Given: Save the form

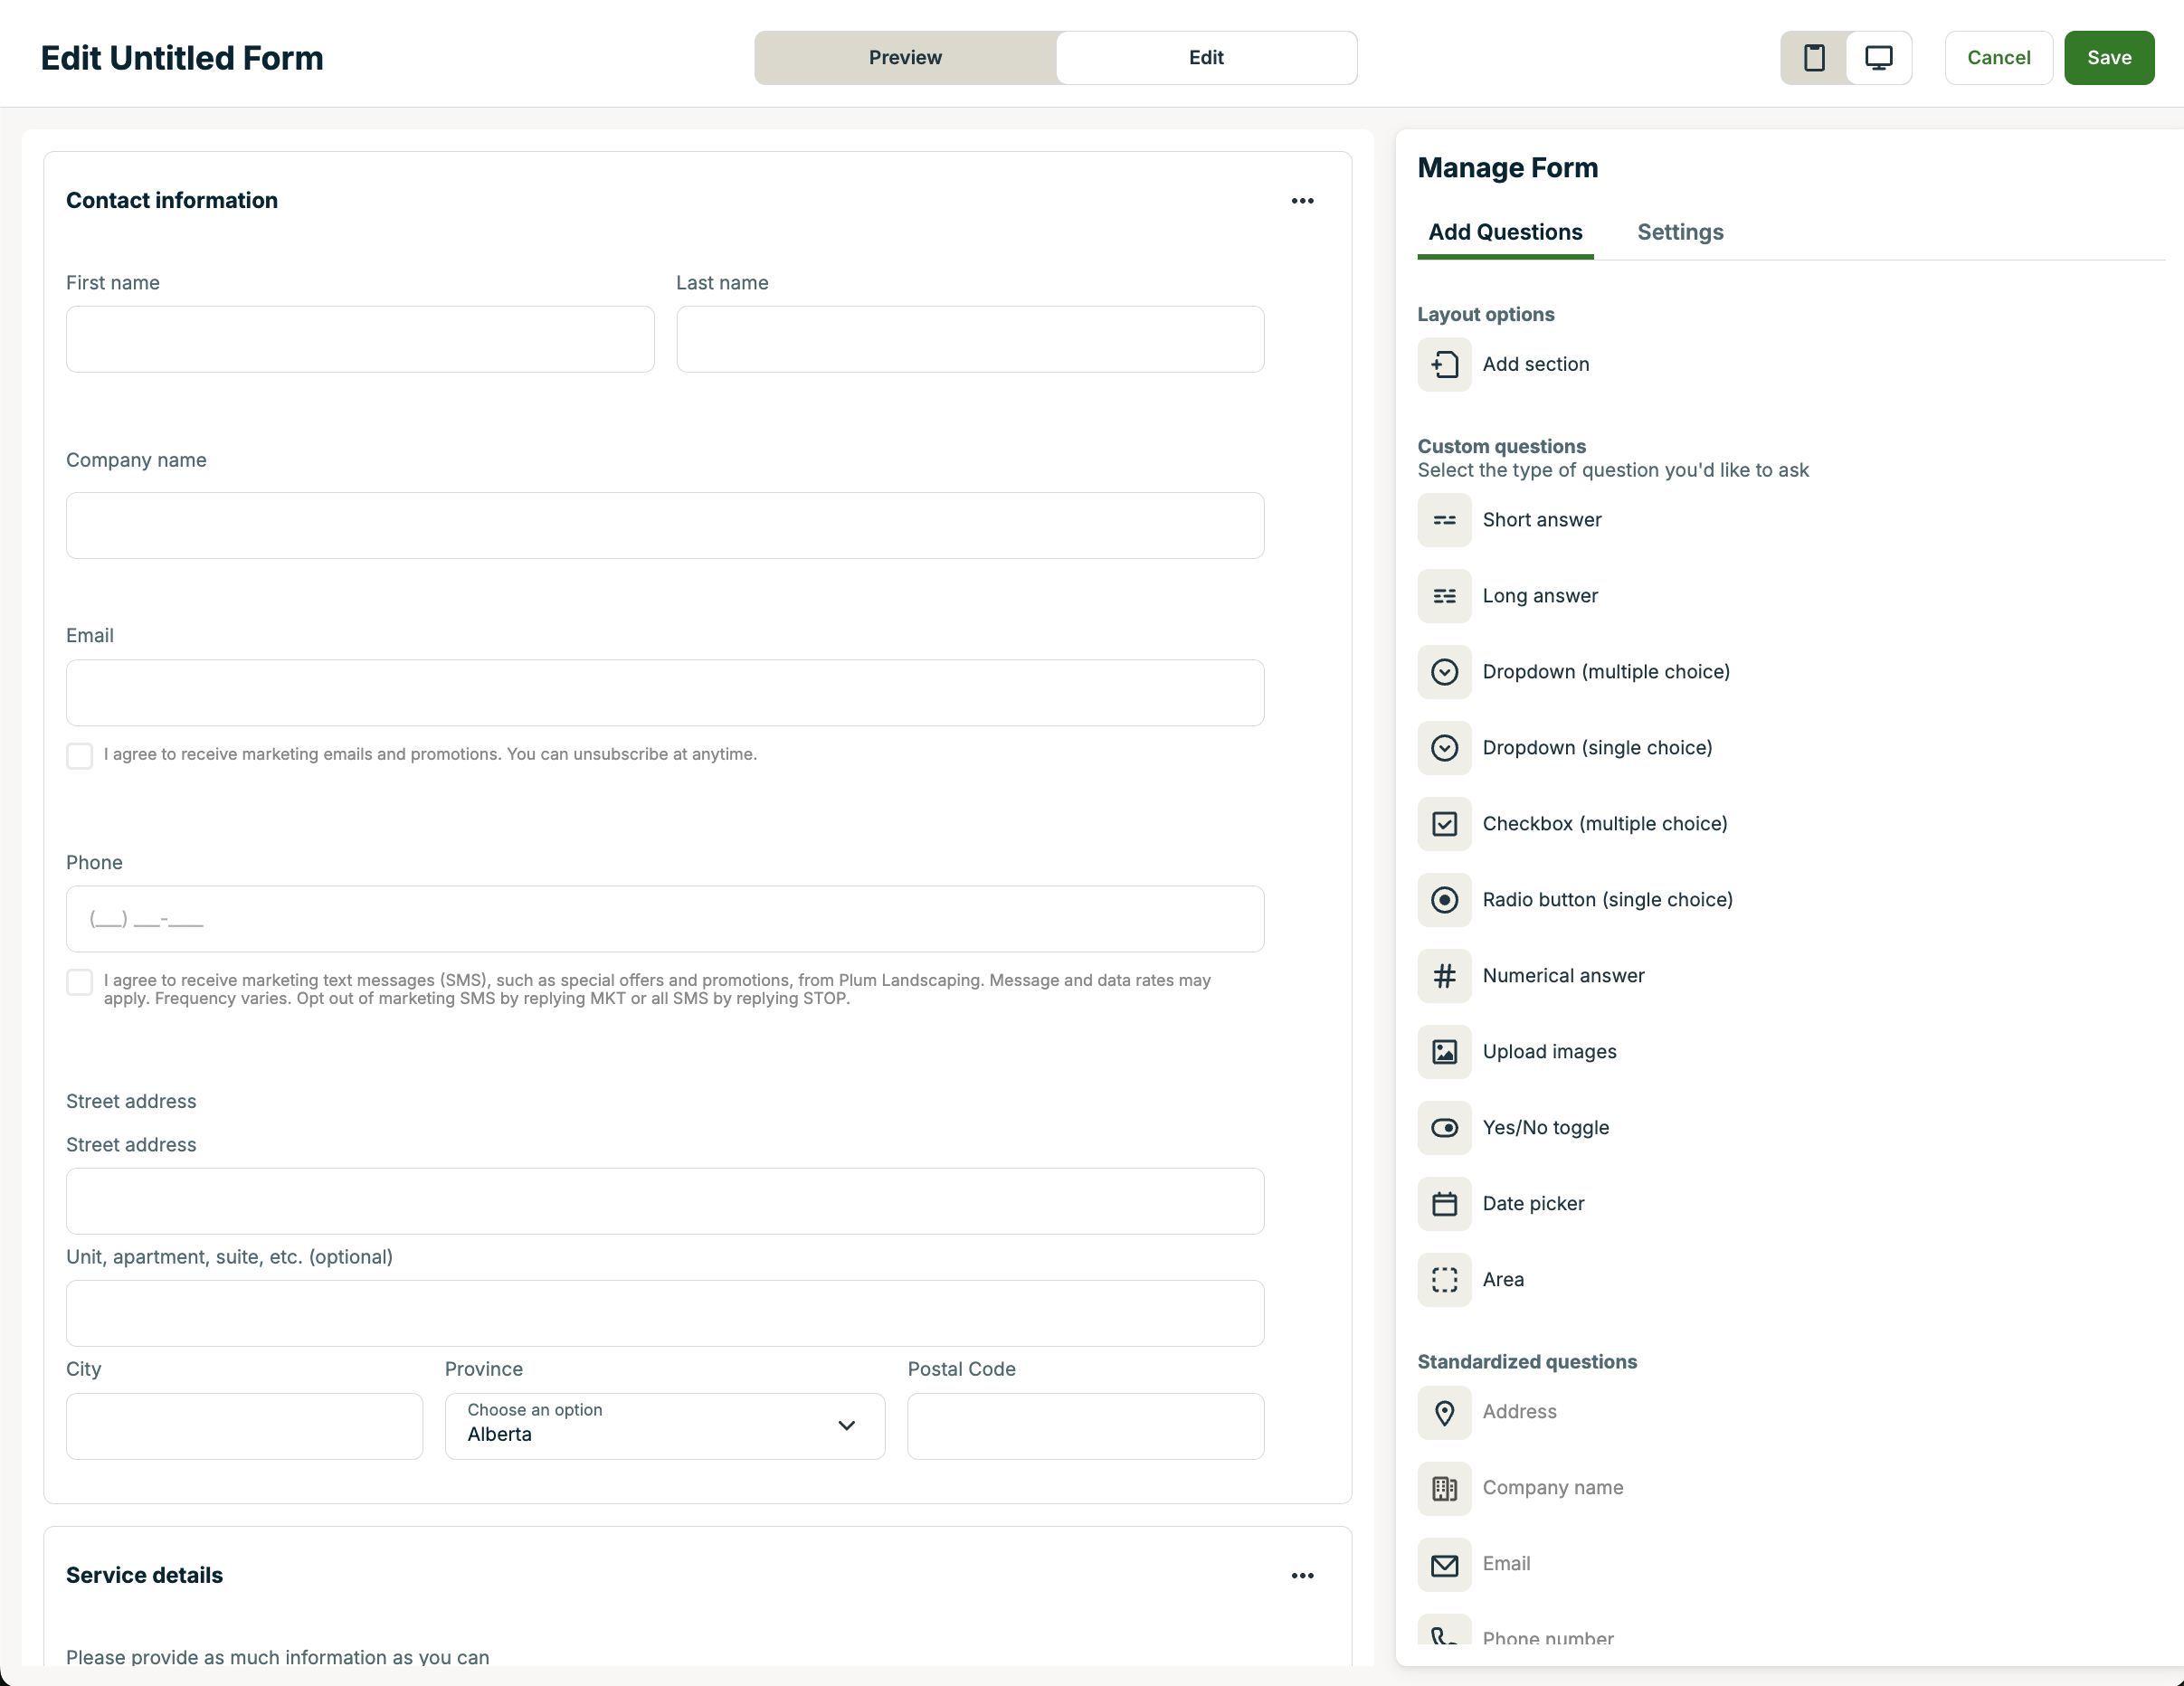Looking at the screenshot, I should [x=2108, y=57].
